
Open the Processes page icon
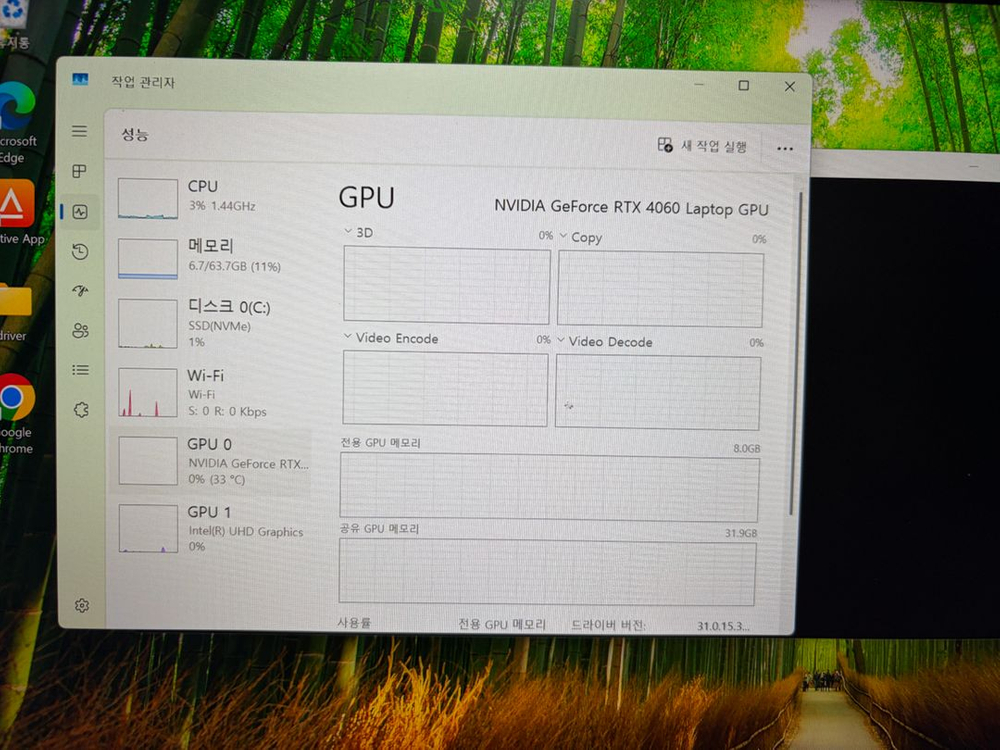pos(81,171)
